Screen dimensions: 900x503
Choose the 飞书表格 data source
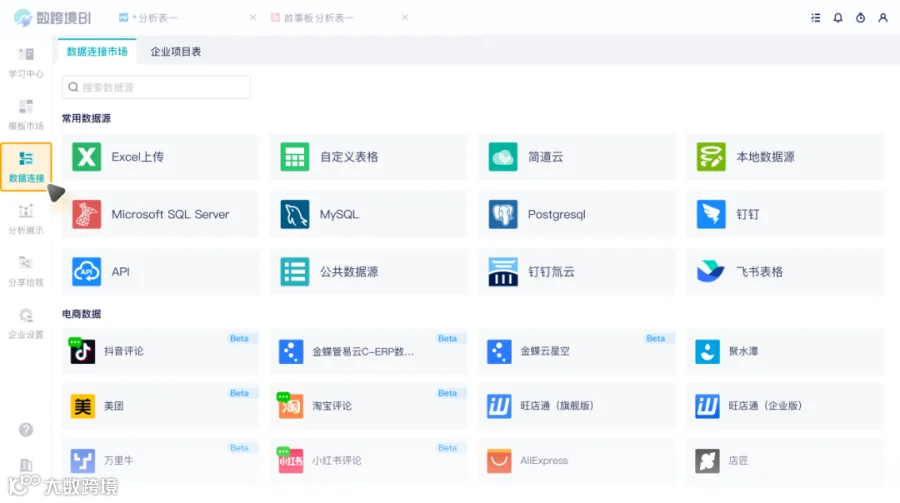coord(785,272)
